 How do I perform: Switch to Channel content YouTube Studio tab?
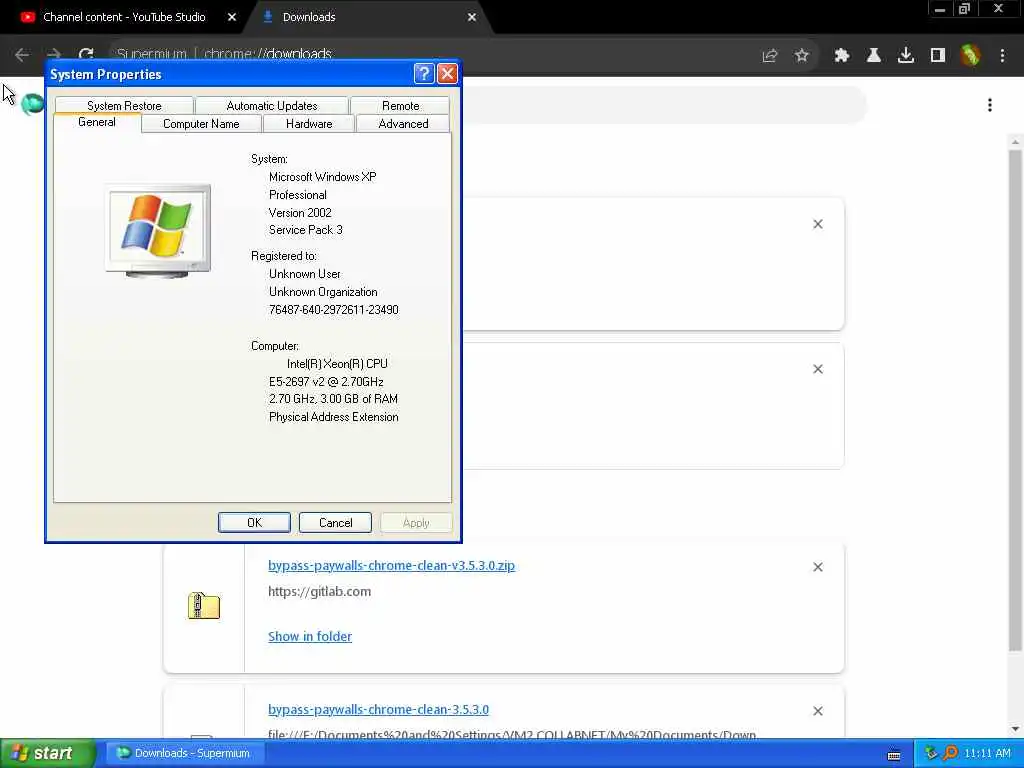click(124, 17)
